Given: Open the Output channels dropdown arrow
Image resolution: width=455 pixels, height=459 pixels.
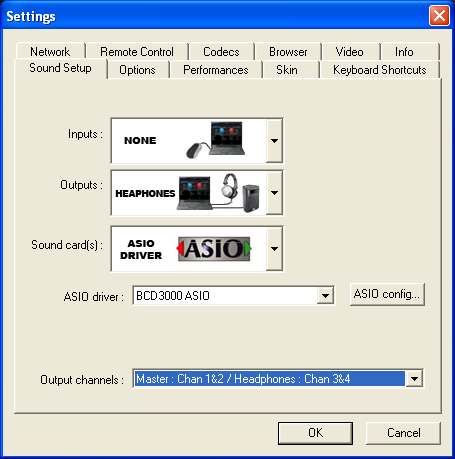Looking at the screenshot, I should (414, 379).
